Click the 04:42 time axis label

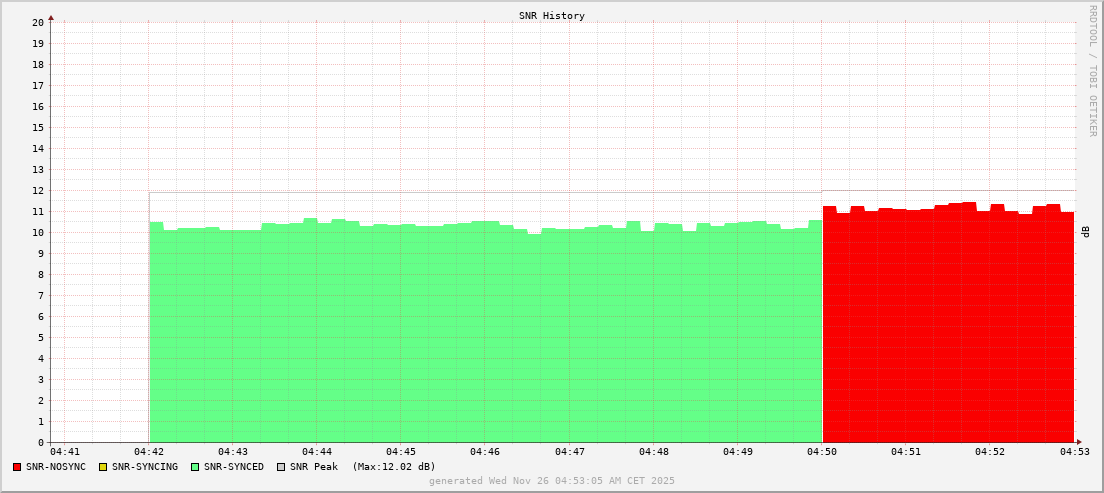(149, 452)
